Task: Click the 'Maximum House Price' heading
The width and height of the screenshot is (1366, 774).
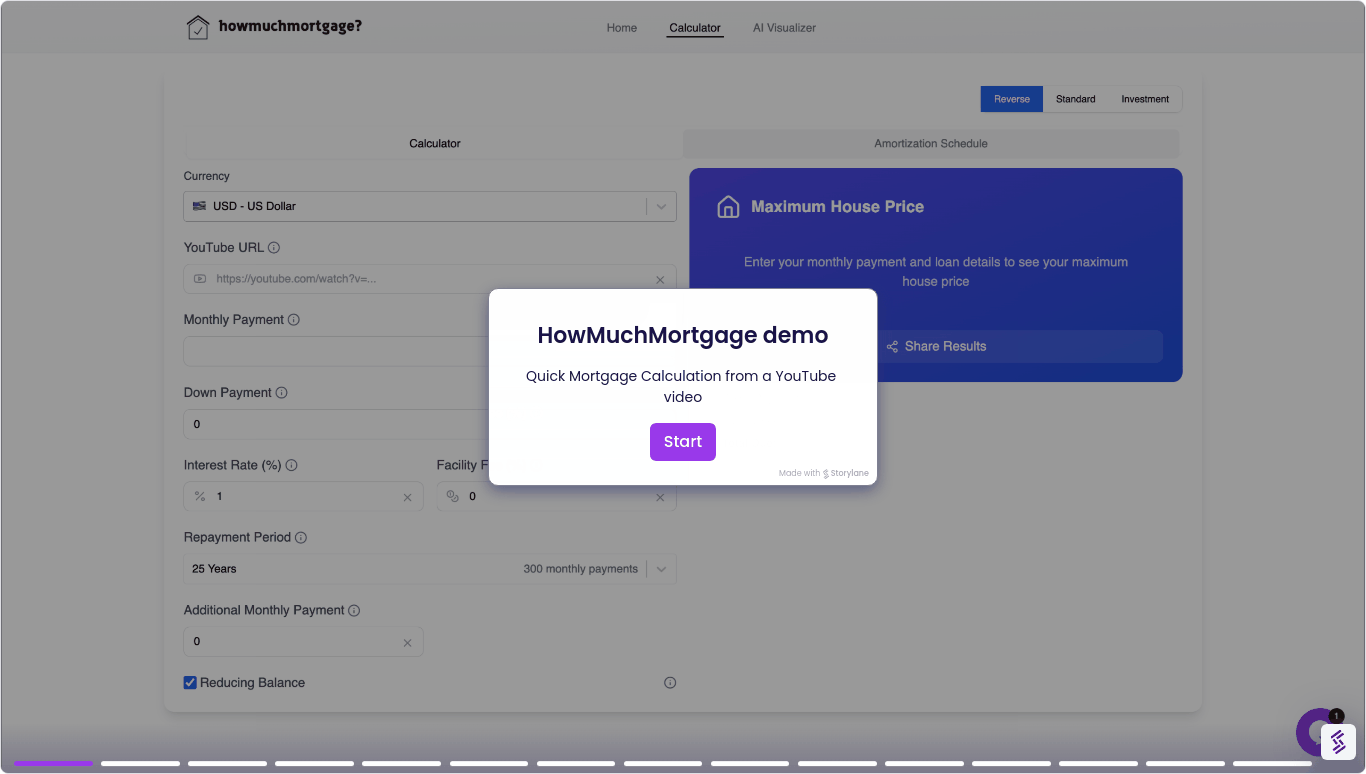Action: tap(837, 207)
